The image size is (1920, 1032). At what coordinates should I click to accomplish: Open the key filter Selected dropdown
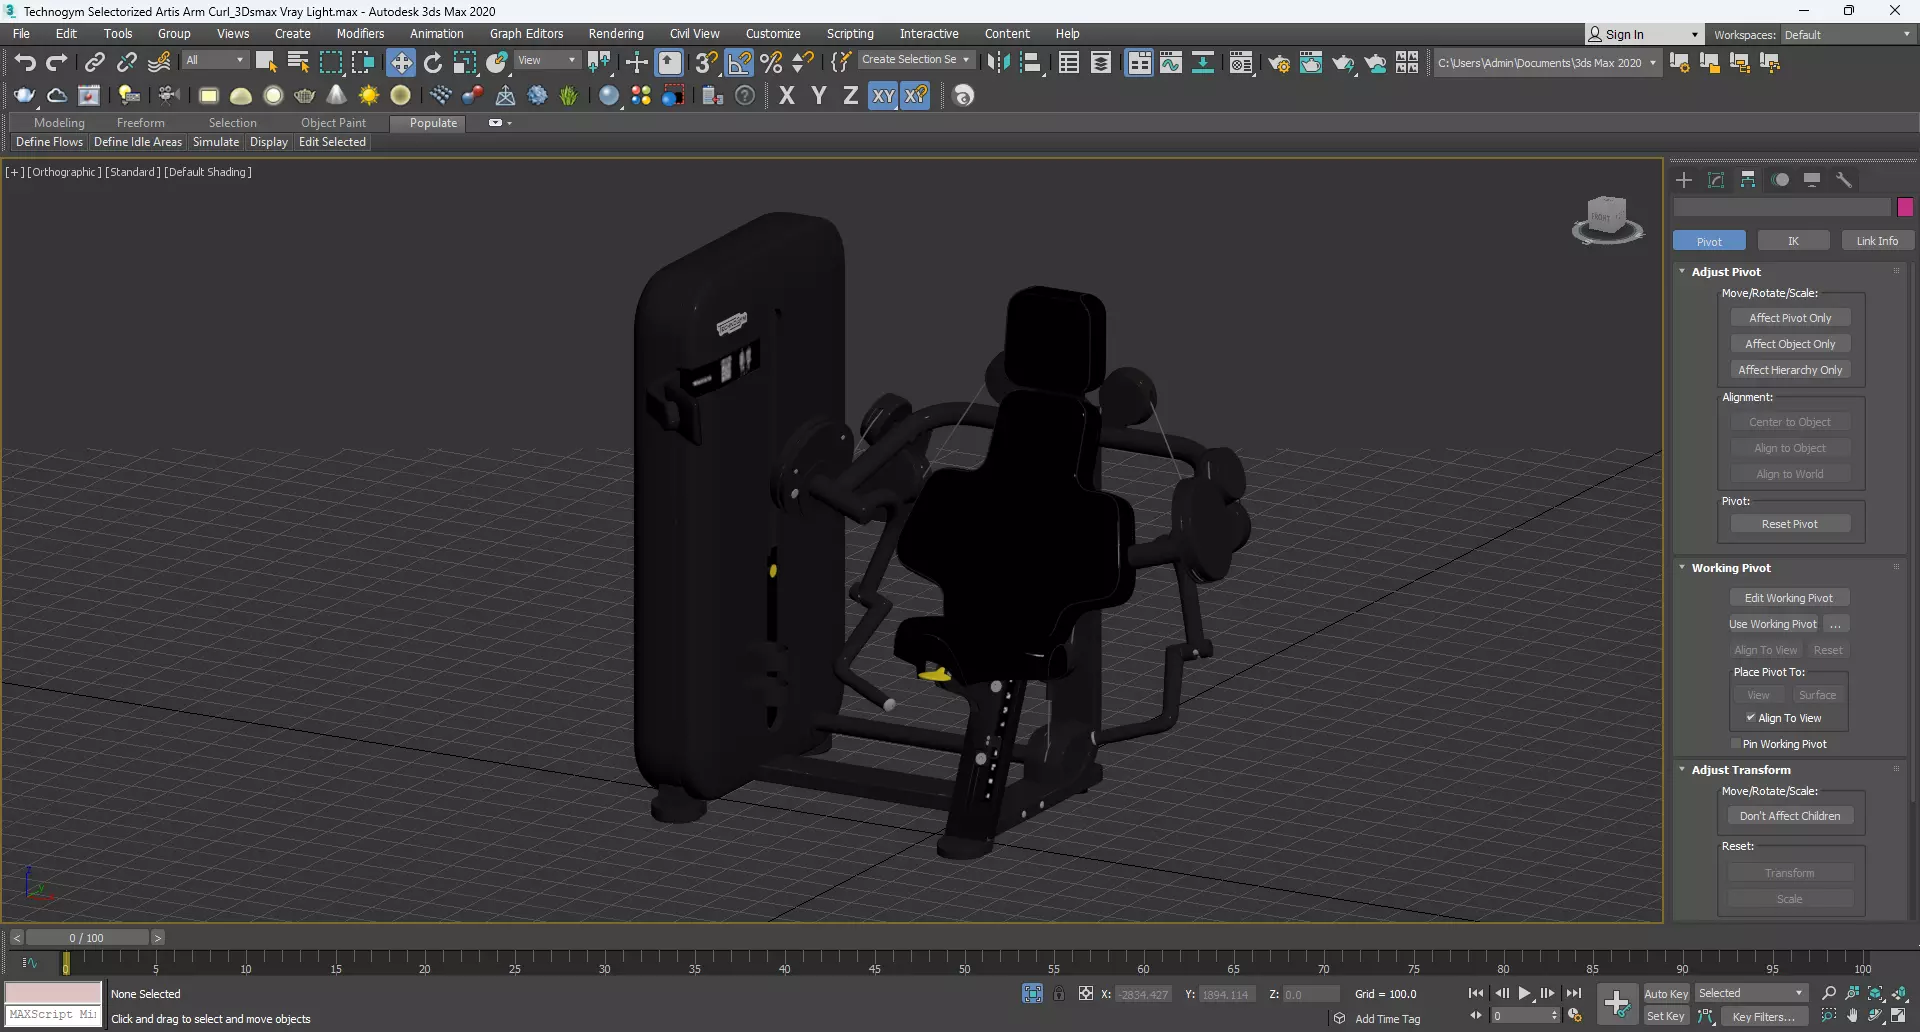point(1751,993)
